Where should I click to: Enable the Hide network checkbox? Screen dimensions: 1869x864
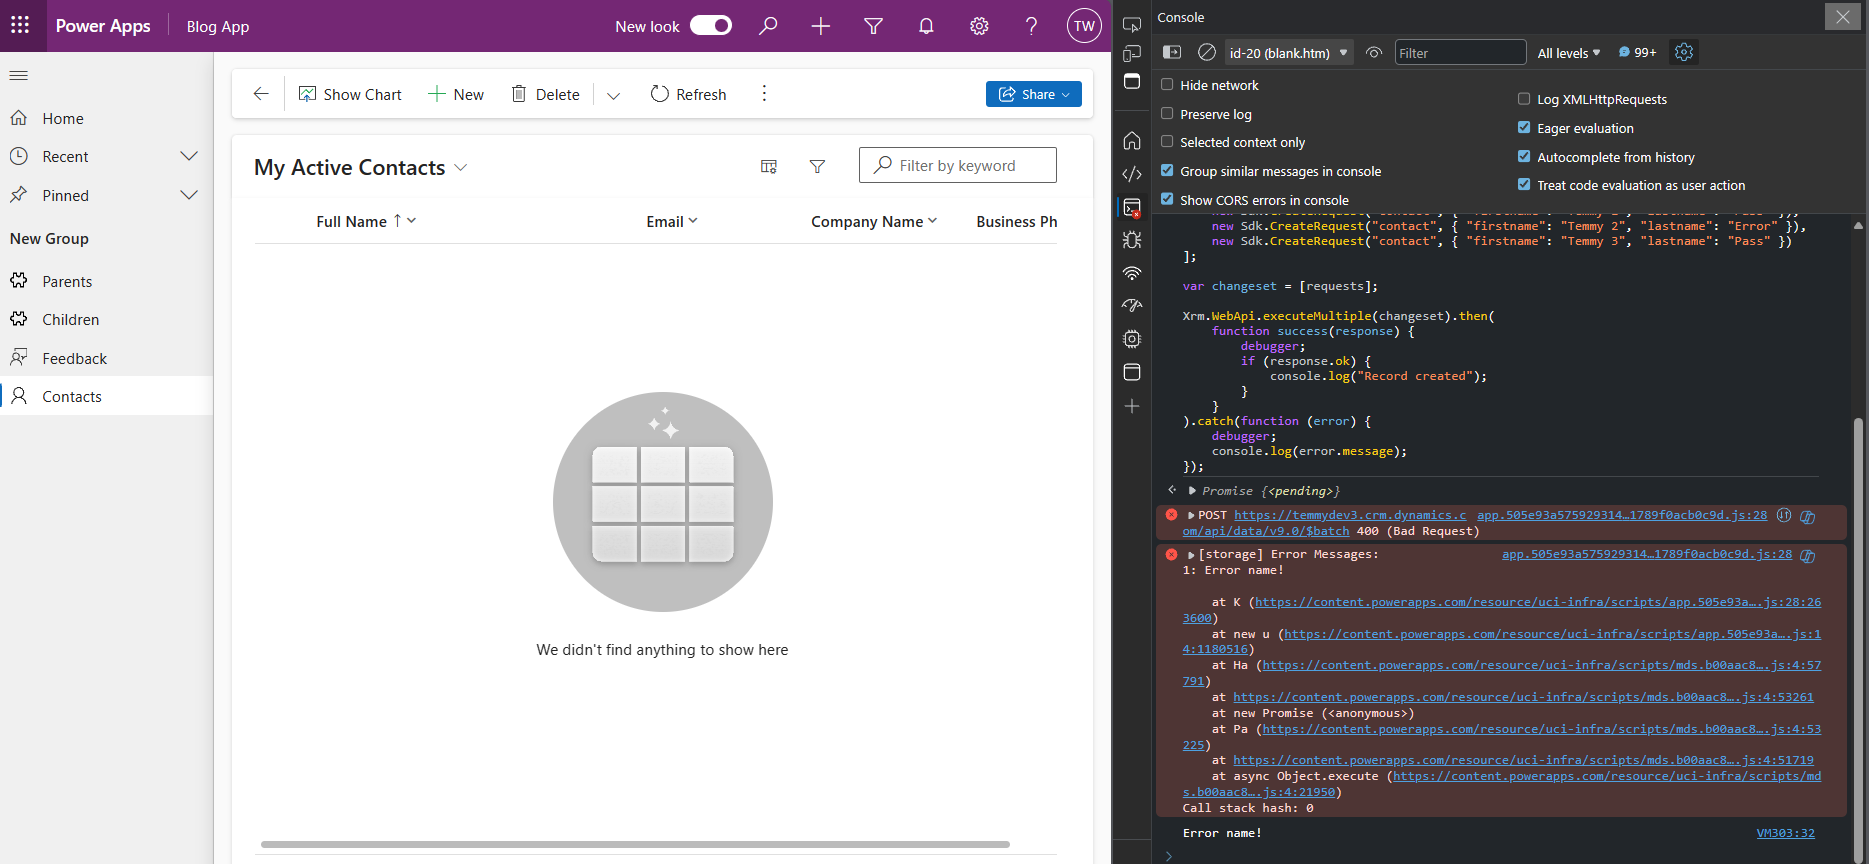[x=1167, y=85]
